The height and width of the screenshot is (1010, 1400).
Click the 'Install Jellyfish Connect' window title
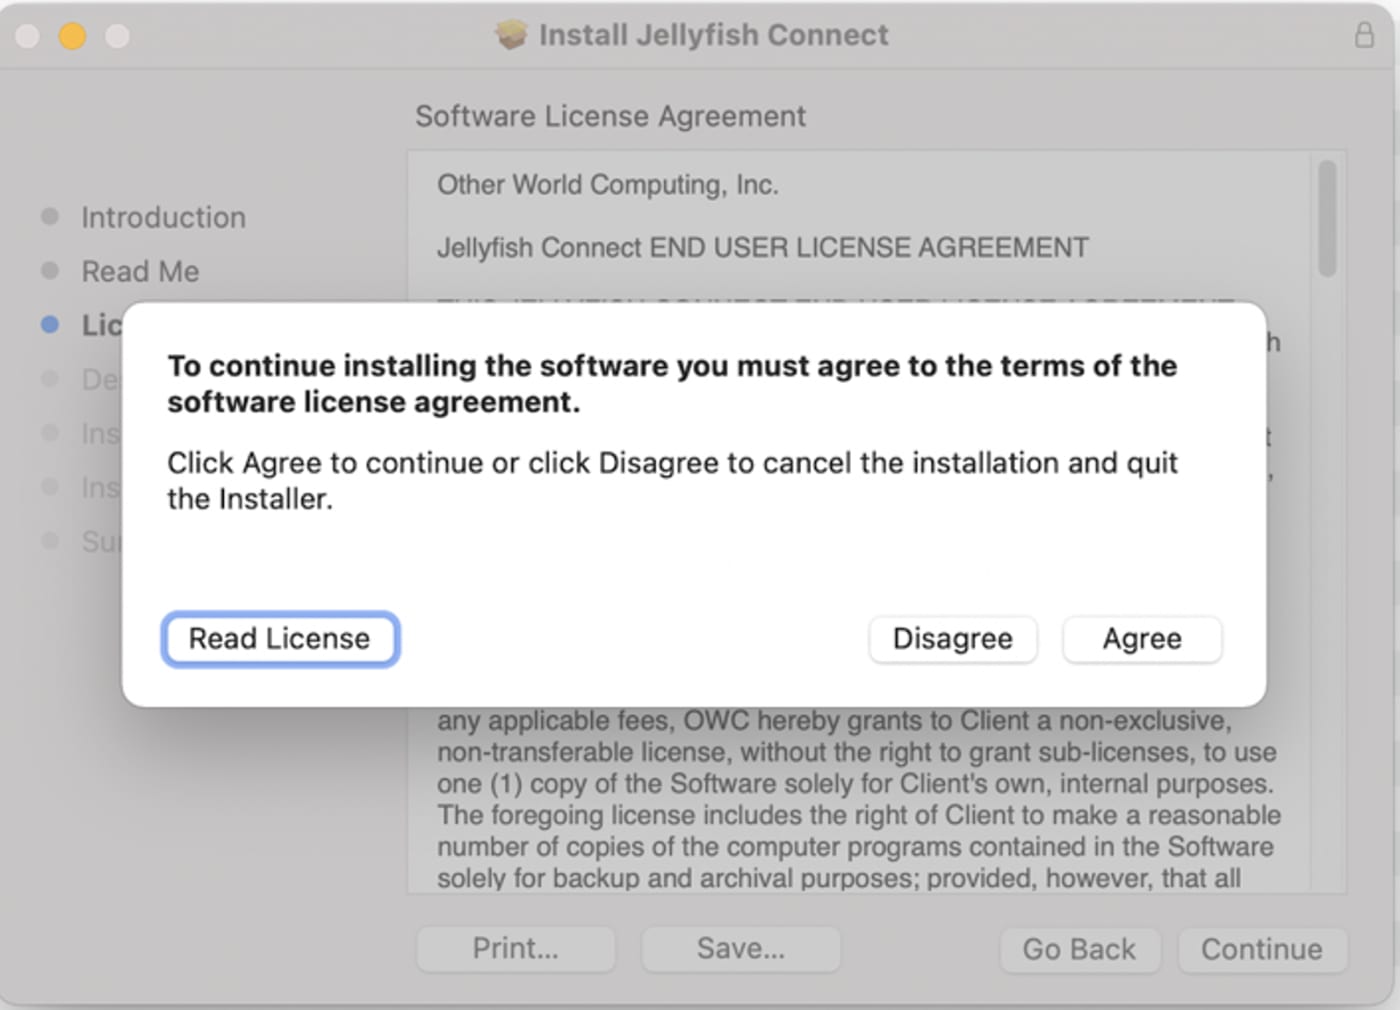click(x=713, y=35)
